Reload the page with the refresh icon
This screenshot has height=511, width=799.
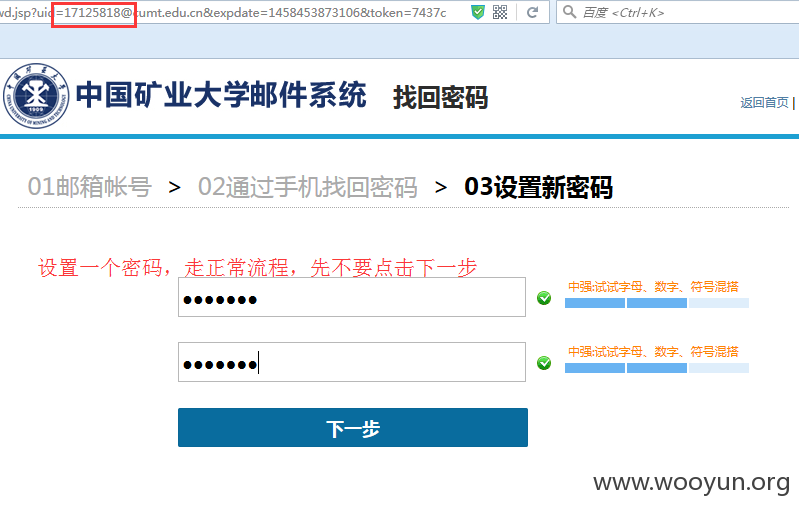point(532,12)
